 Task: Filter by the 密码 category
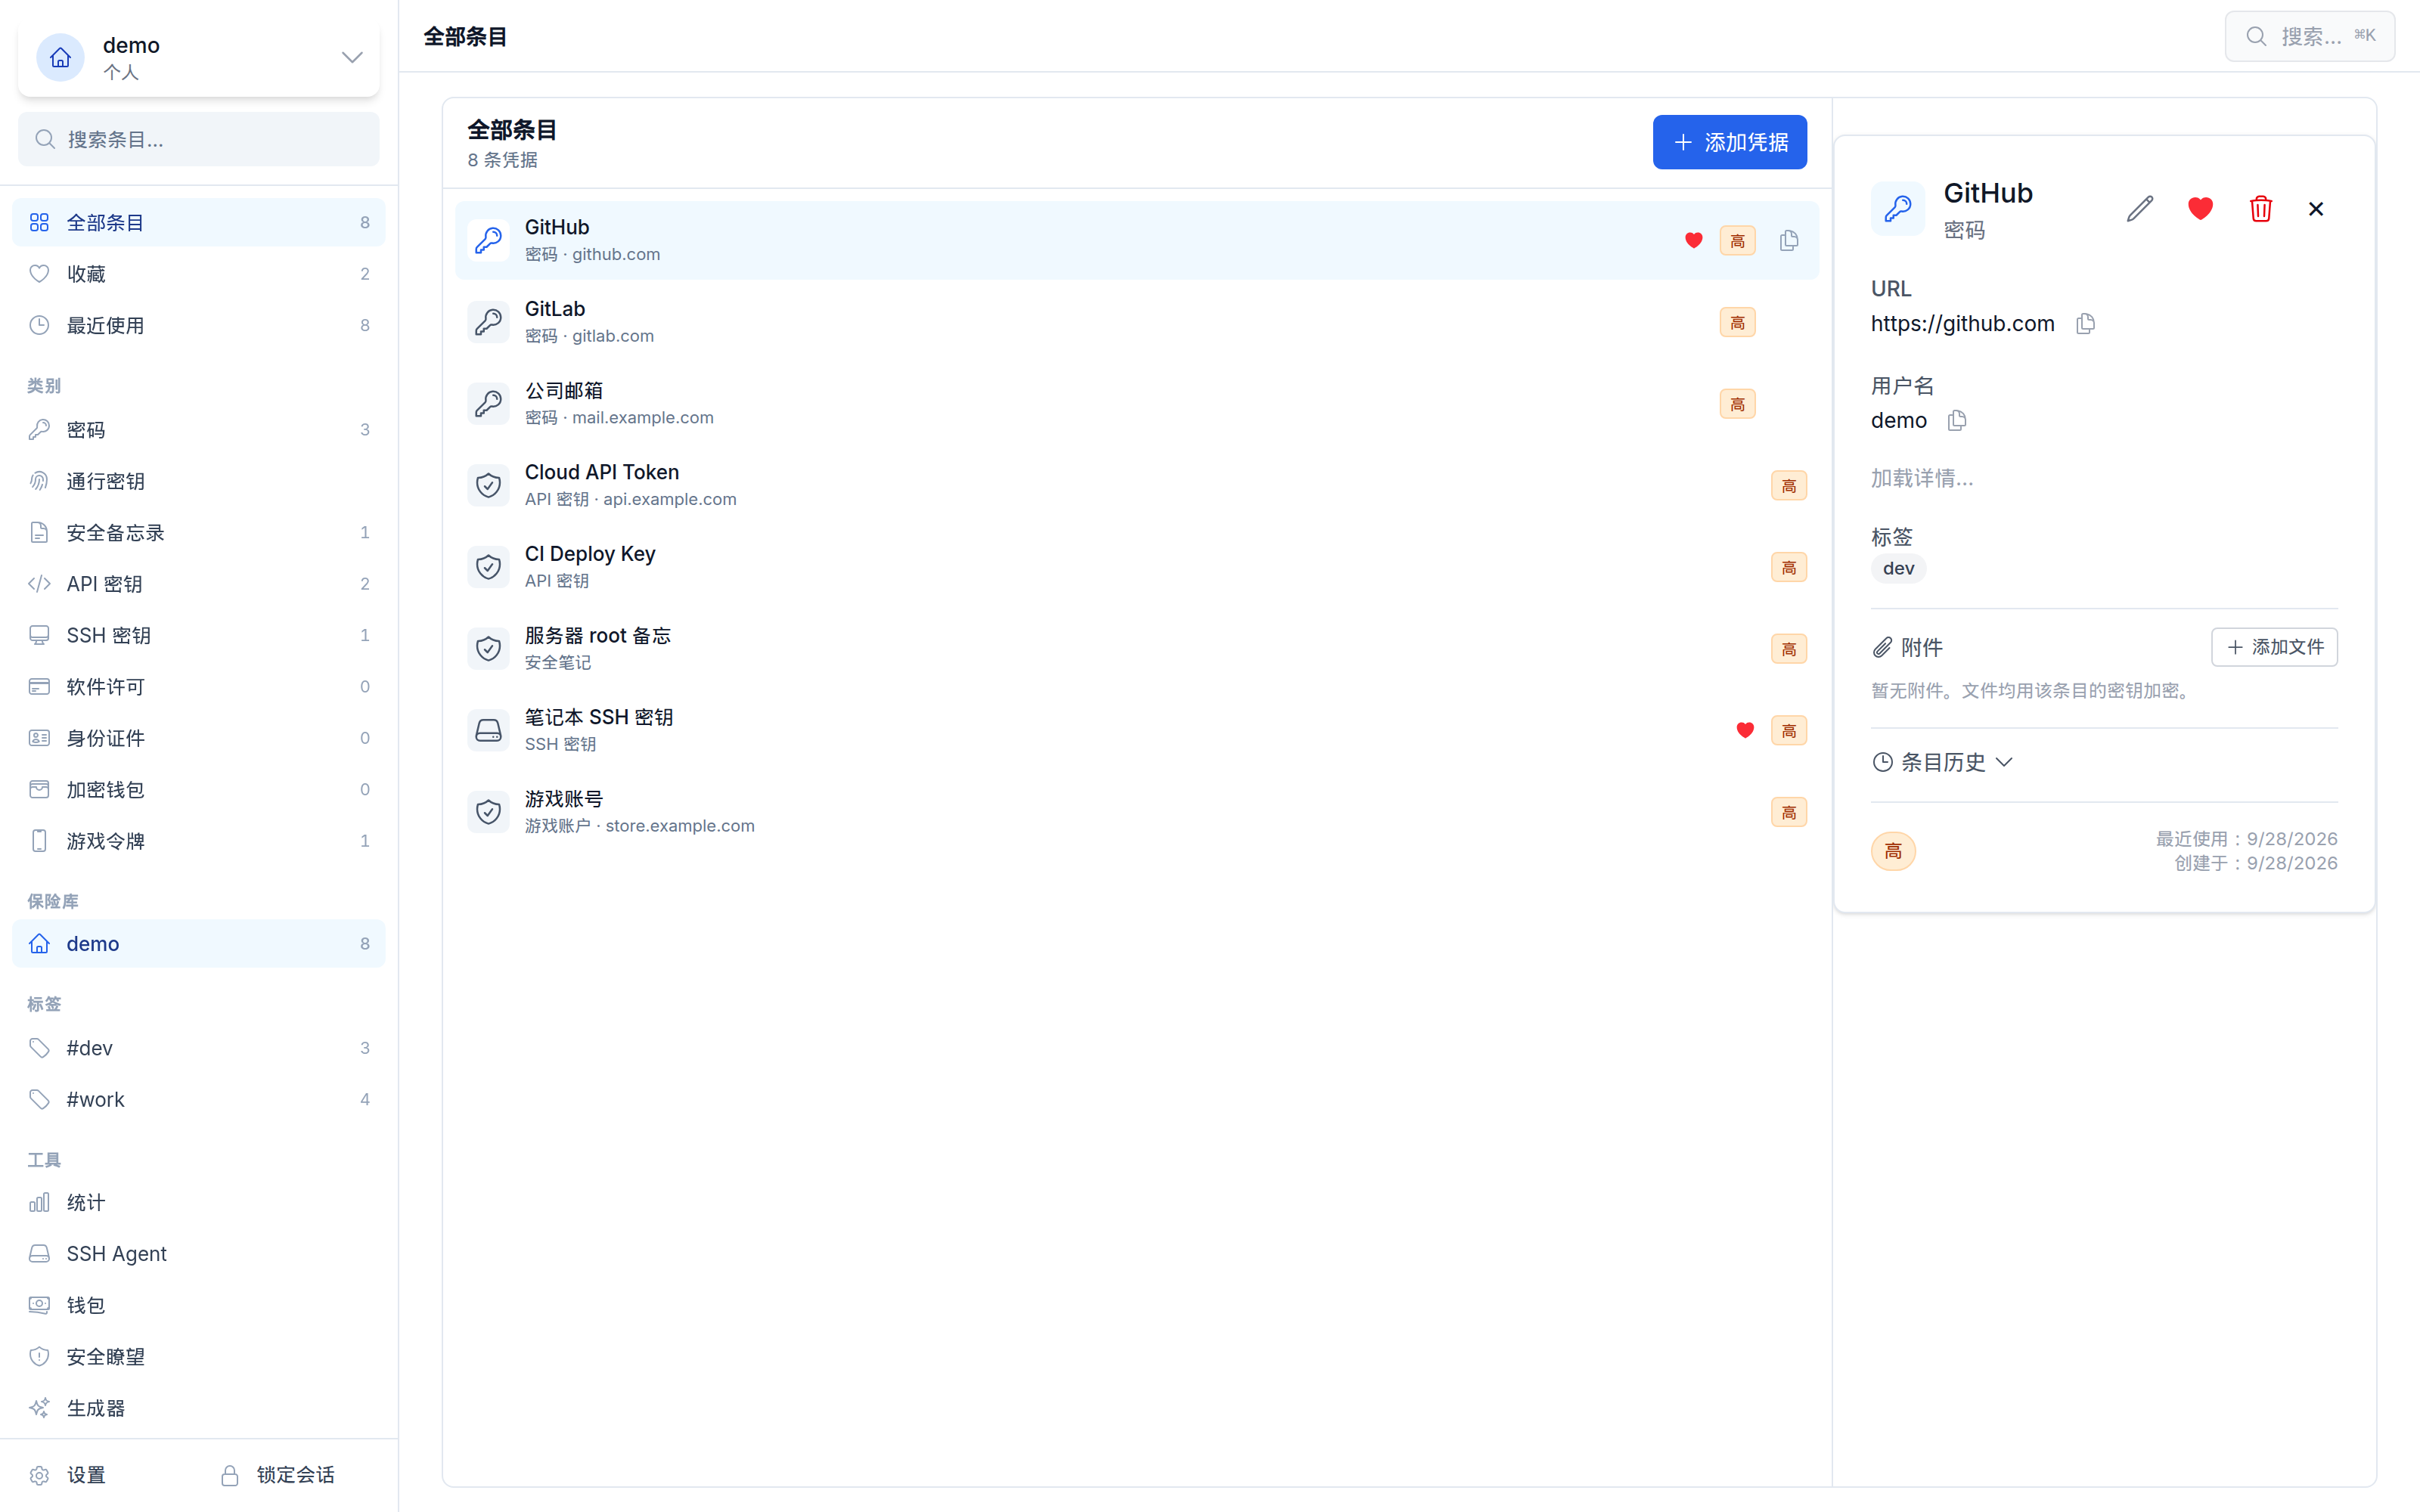click(198, 430)
